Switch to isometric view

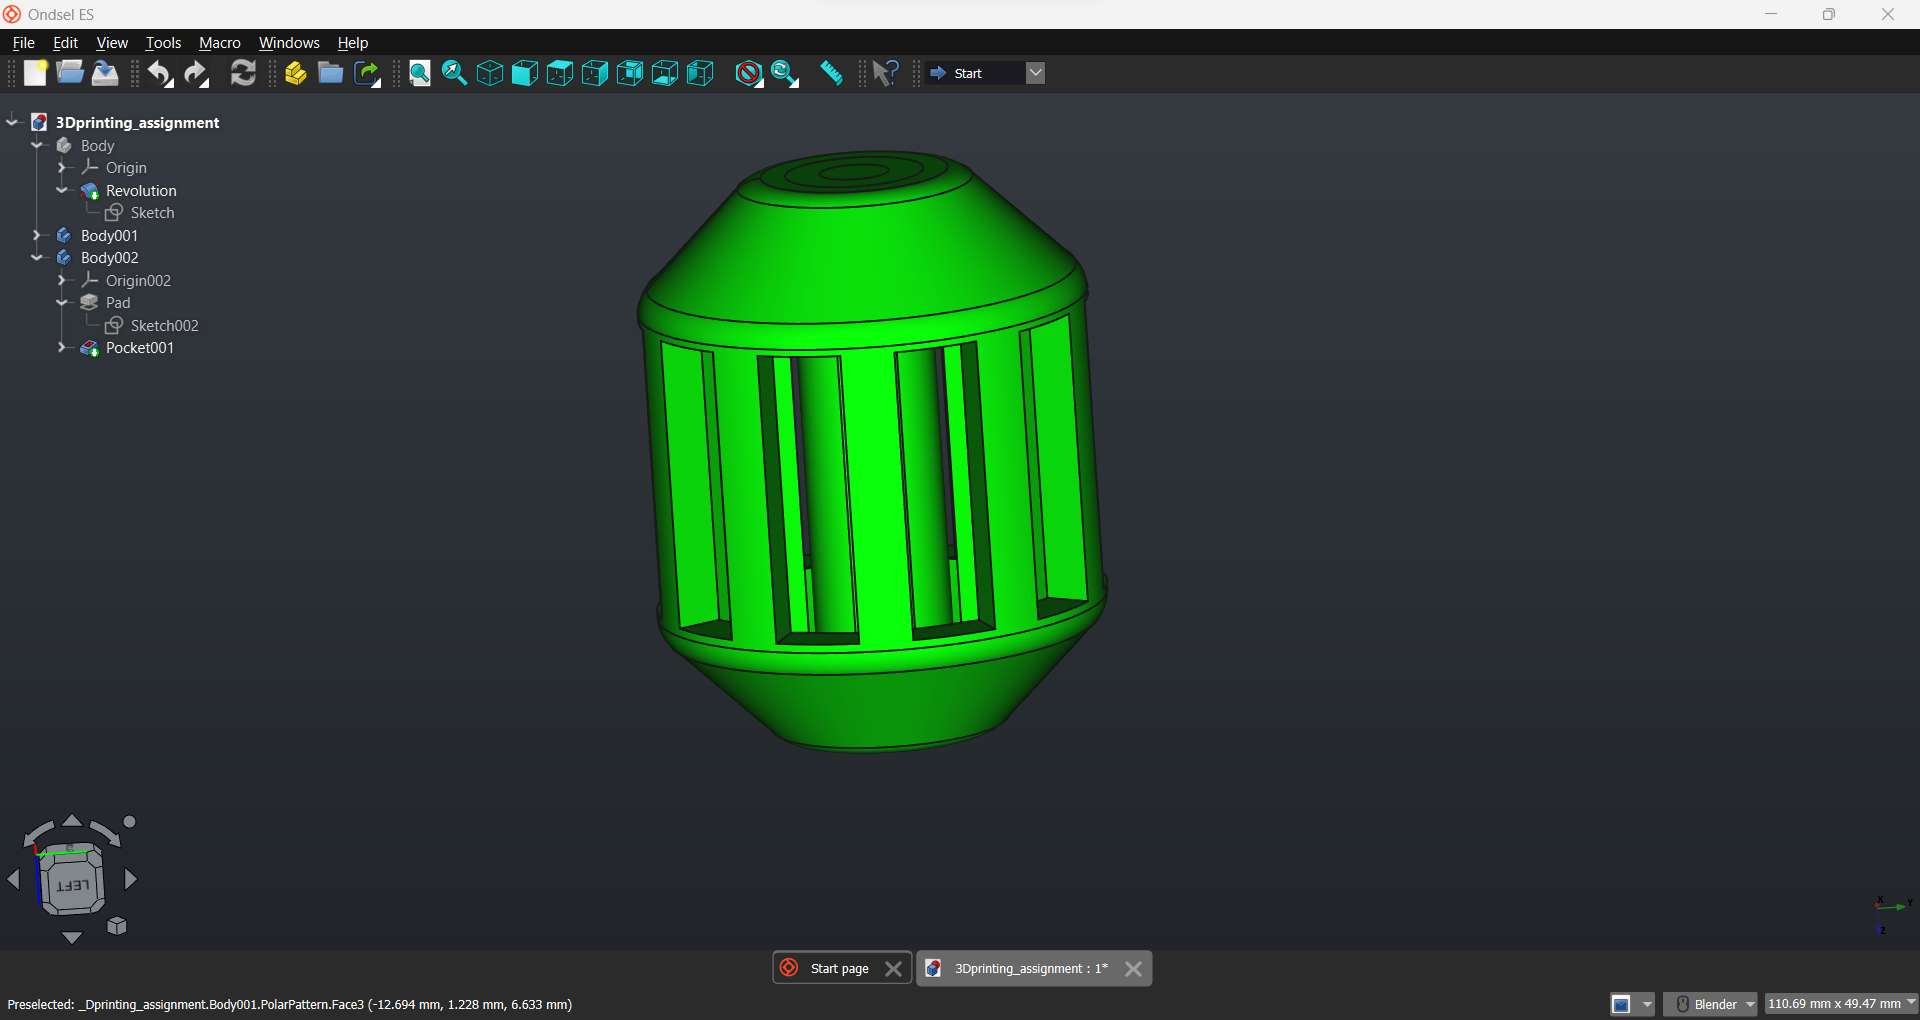(490, 74)
